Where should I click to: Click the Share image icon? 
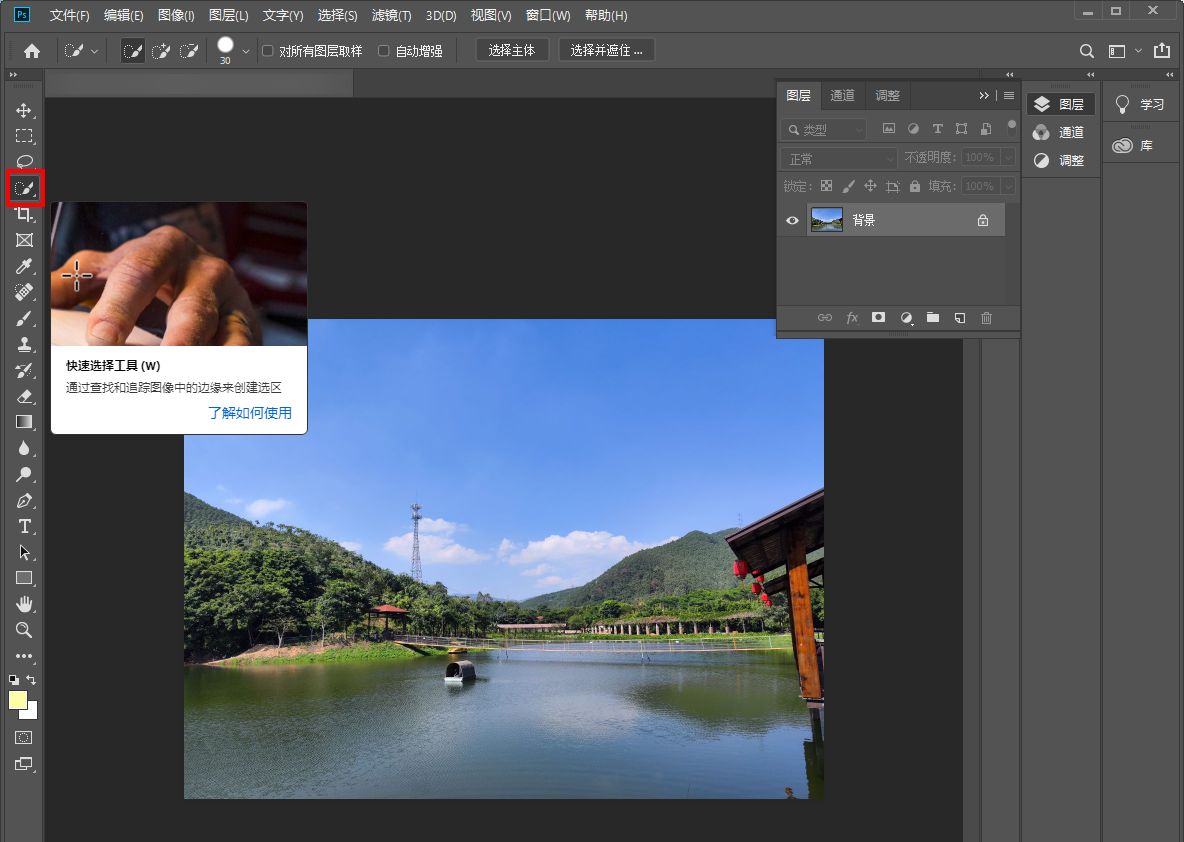pyautogui.click(x=1161, y=51)
